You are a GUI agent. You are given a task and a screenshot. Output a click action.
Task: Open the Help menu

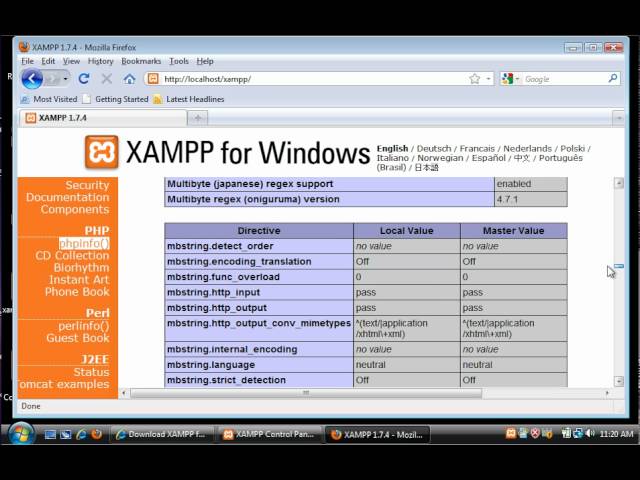205,61
